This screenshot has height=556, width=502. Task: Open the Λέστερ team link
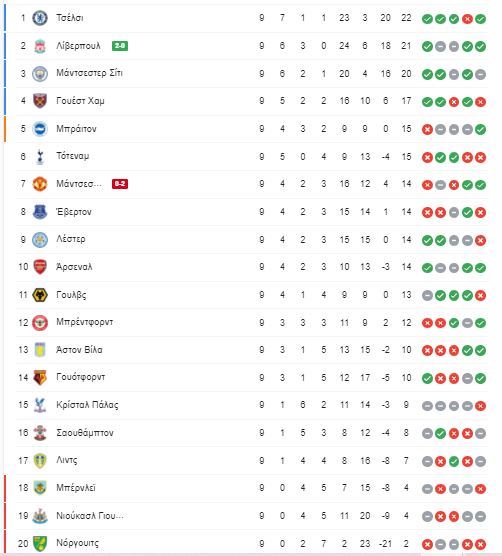click(71, 239)
